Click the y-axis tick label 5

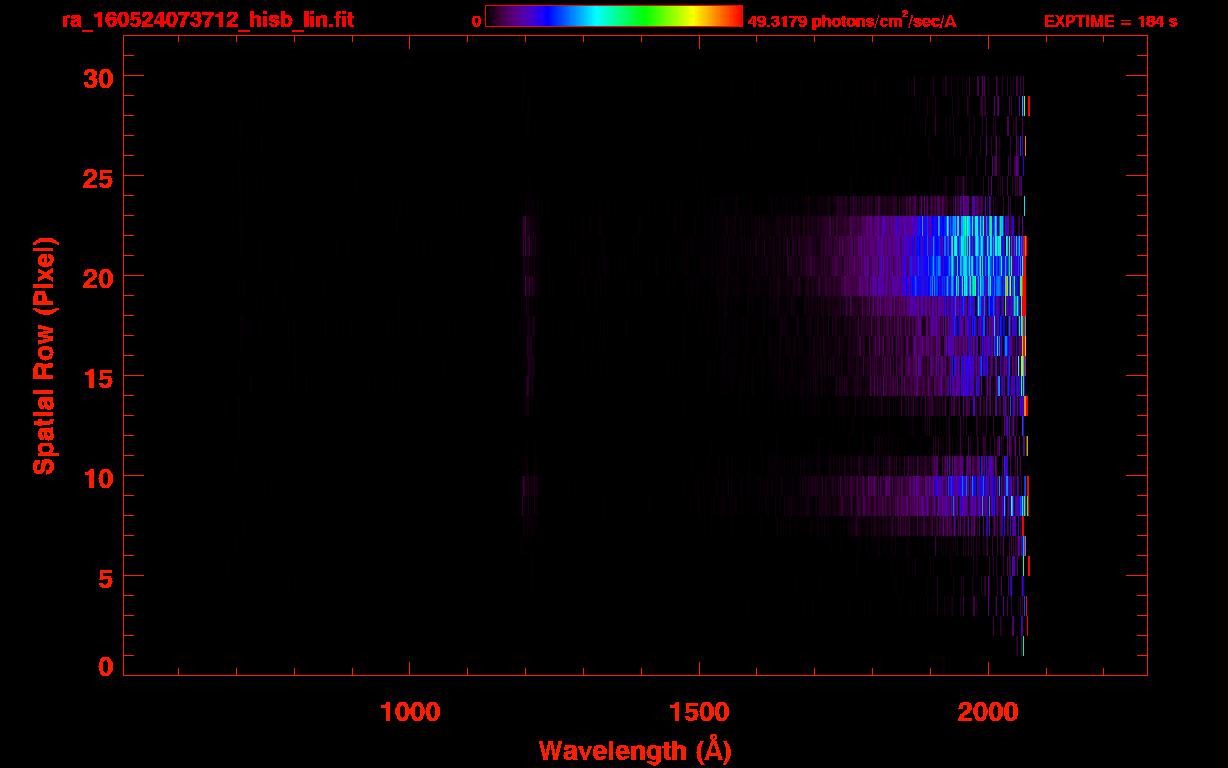104,577
